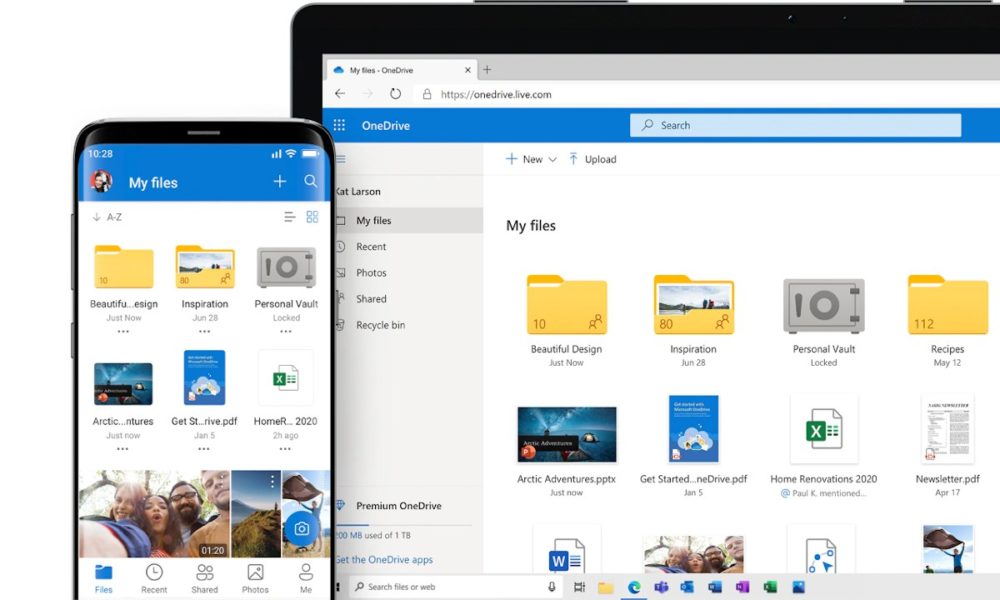The width and height of the screenshot is (1000, 600).
Task: Tap the blue camera scan button
Action: [302, 529]
